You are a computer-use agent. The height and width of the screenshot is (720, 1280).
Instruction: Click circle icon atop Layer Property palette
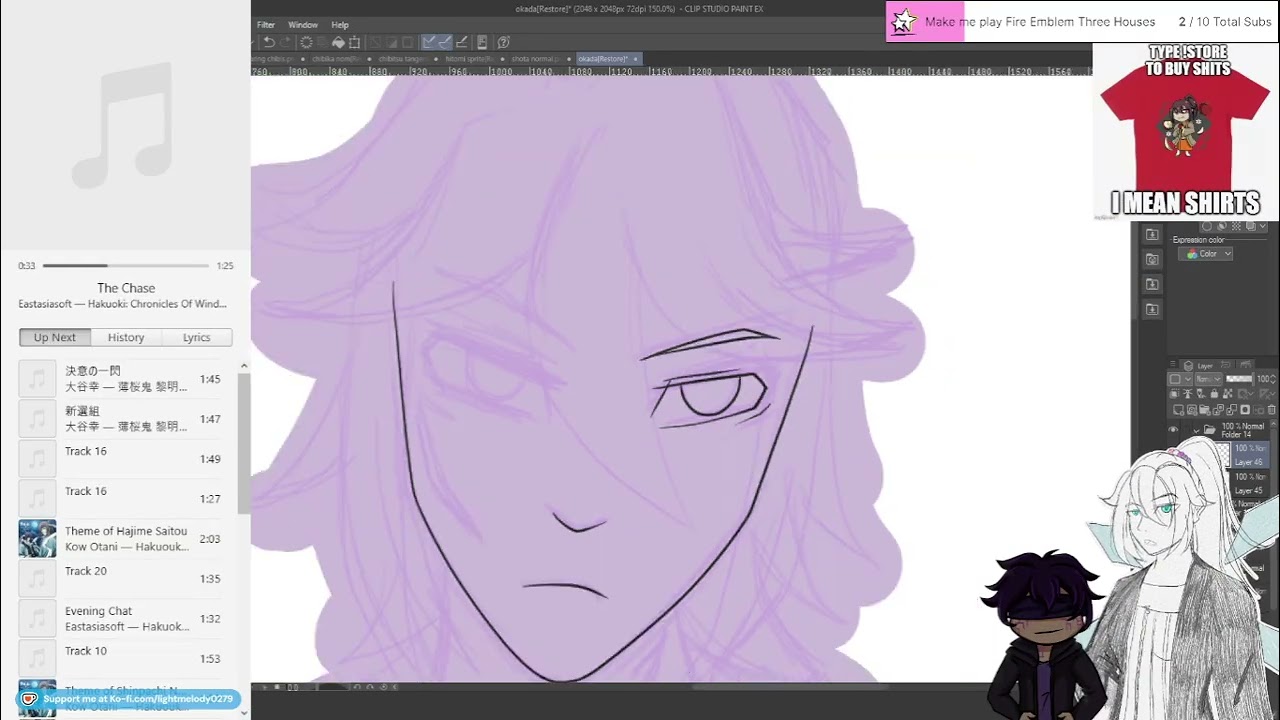pyautogui.click(x=1207, y=226)
